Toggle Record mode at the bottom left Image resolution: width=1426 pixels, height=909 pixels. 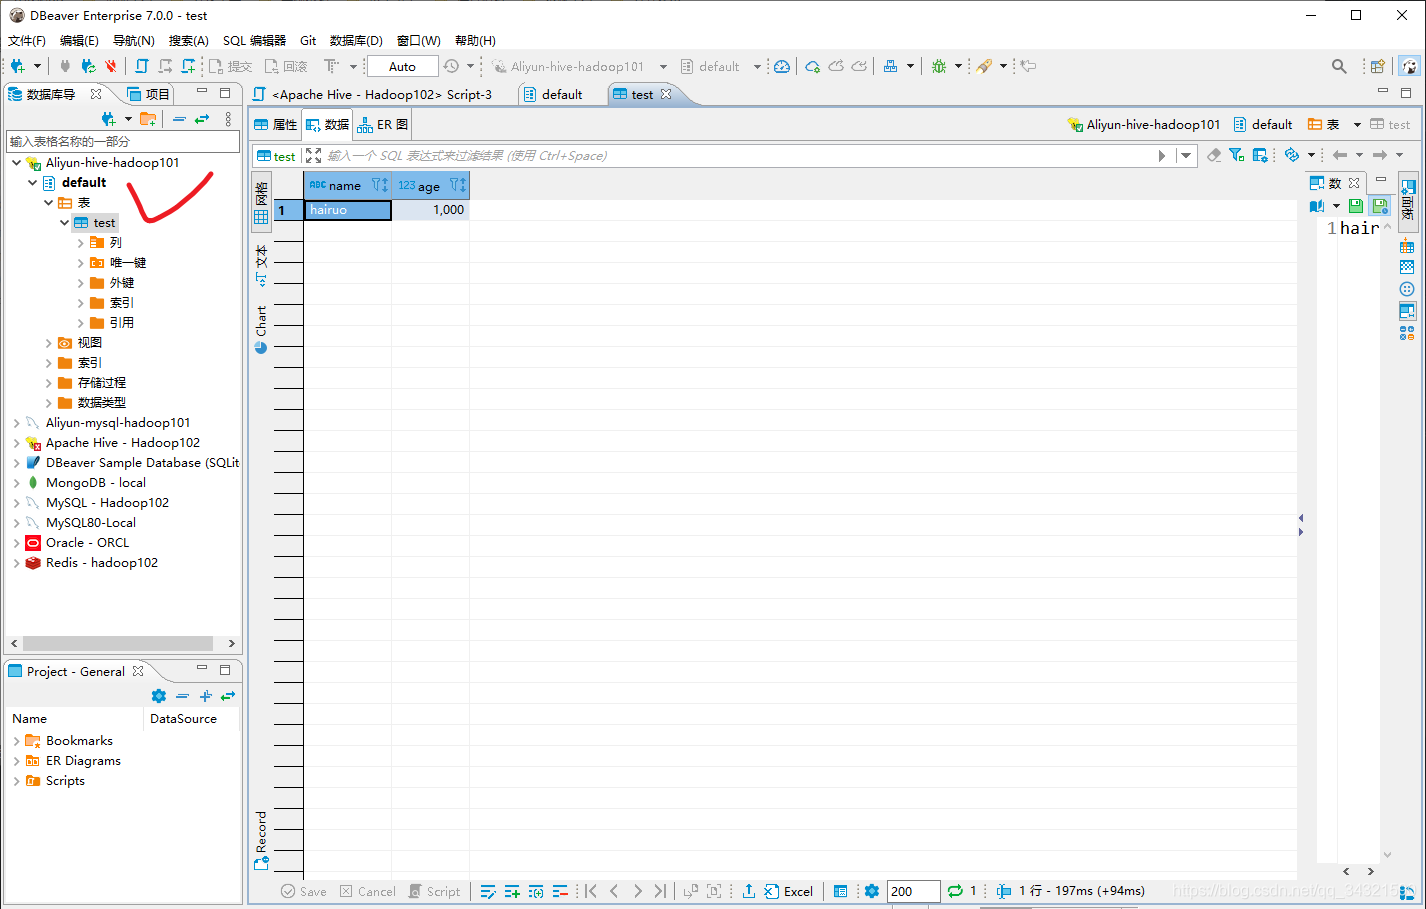[x=262, y=841]
